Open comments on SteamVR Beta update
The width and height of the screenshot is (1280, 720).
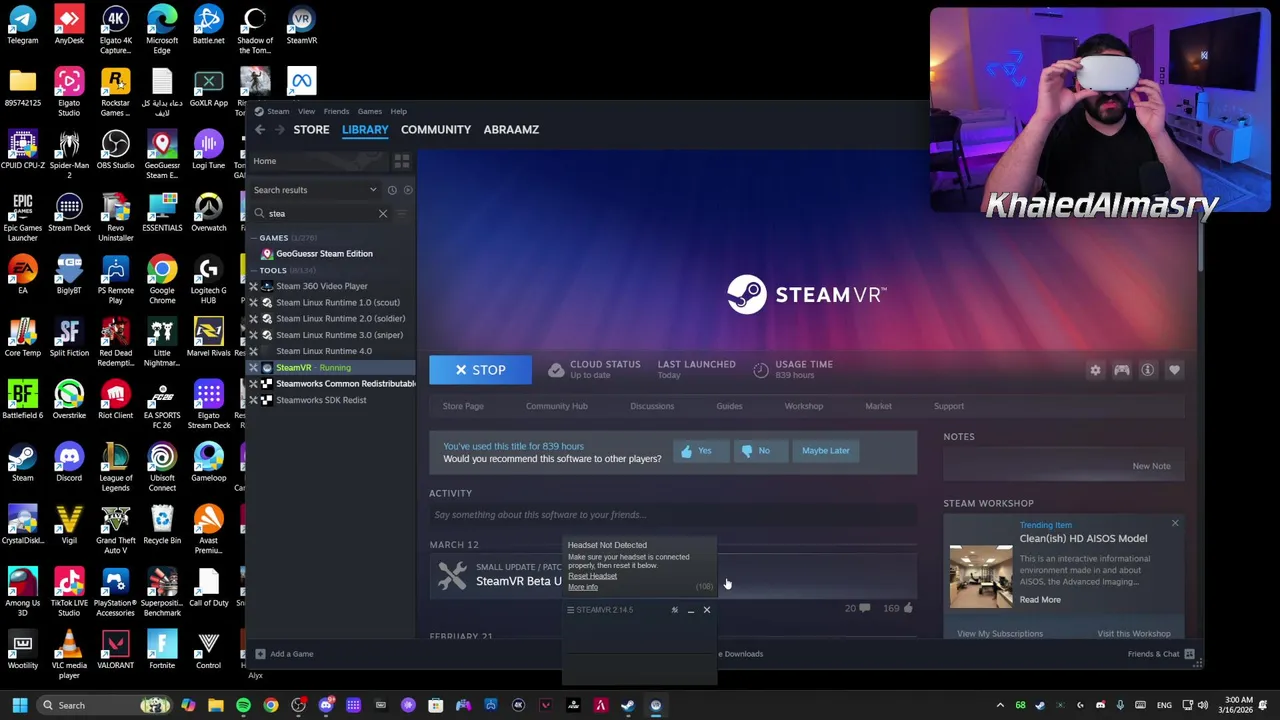point(857,608)
